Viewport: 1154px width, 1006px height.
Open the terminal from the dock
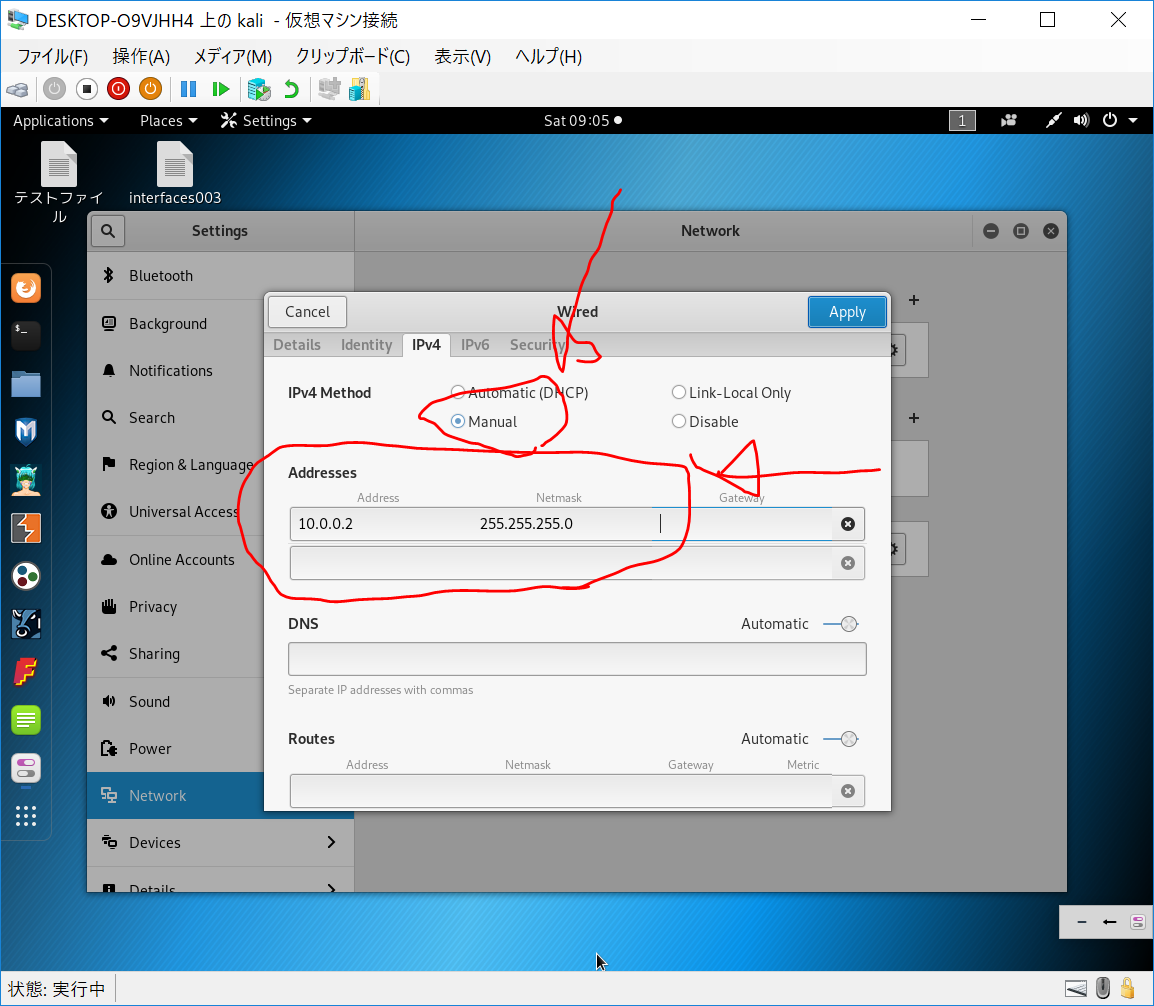(26, 335)
